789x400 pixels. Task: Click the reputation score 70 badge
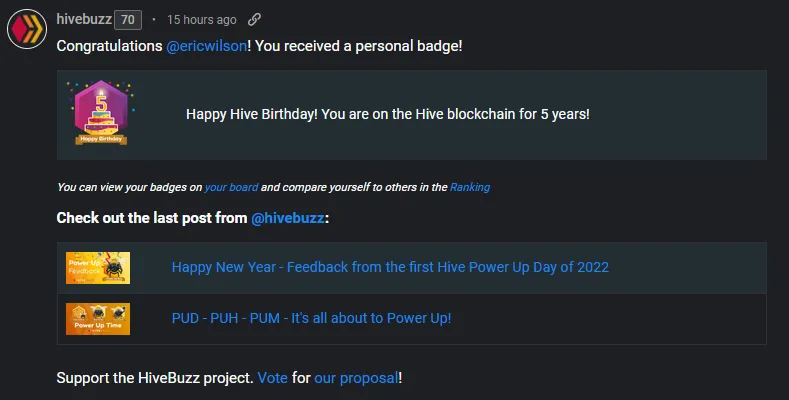click(128, 20)
